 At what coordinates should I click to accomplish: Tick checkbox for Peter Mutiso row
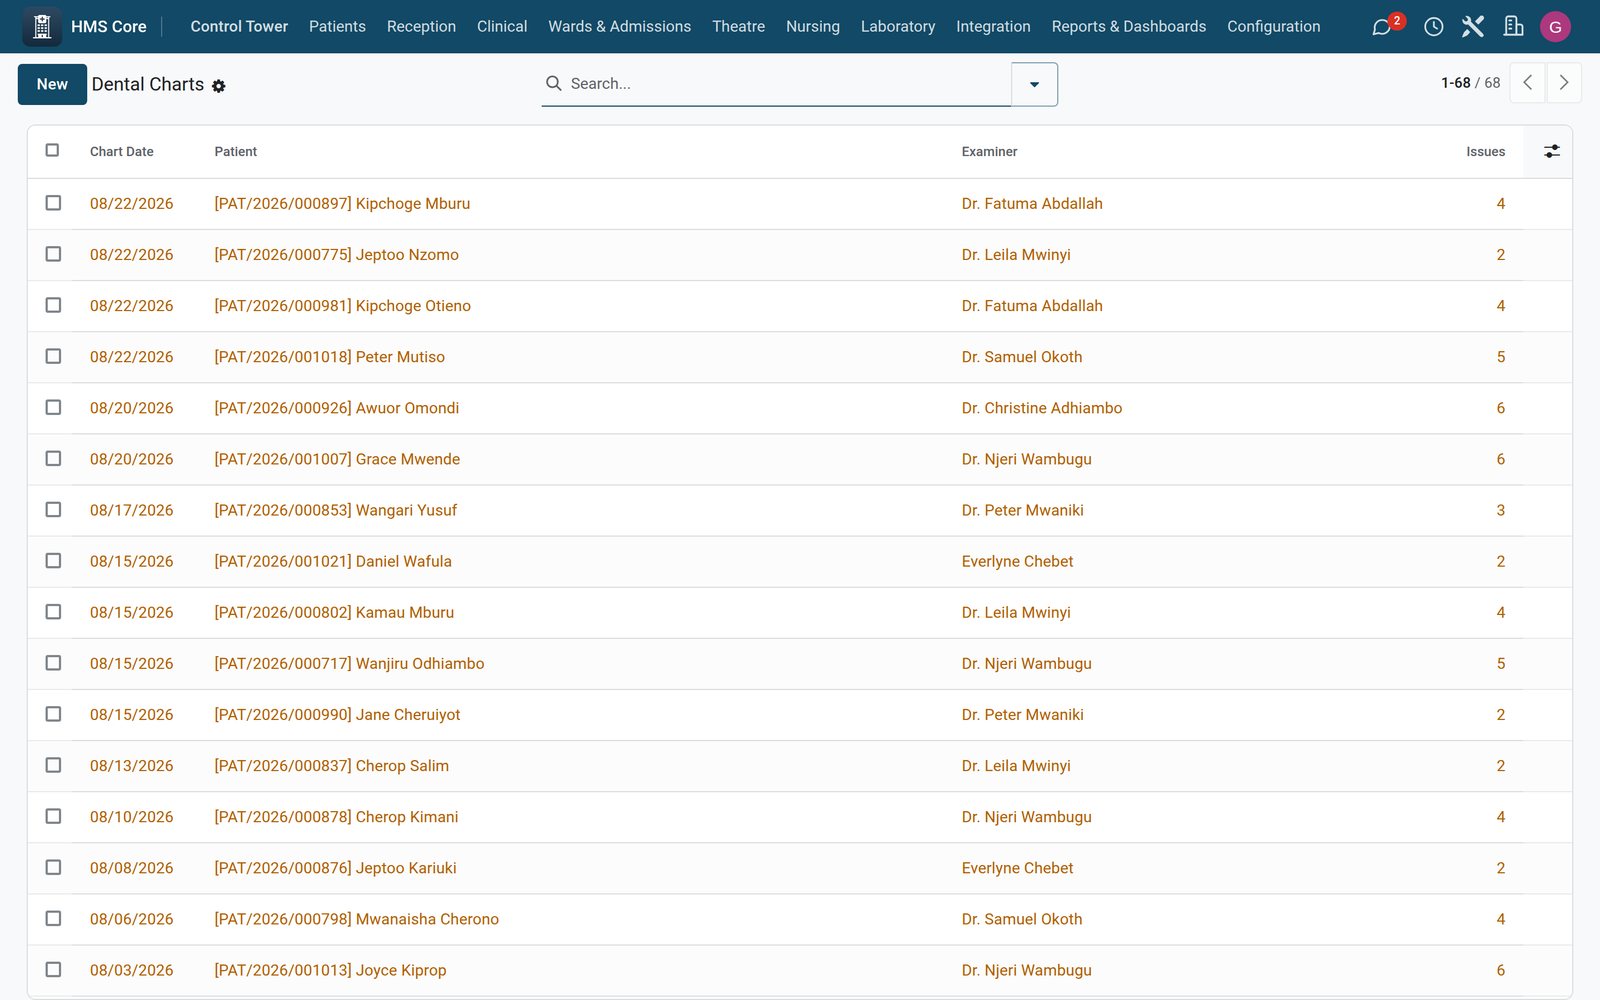53,356
